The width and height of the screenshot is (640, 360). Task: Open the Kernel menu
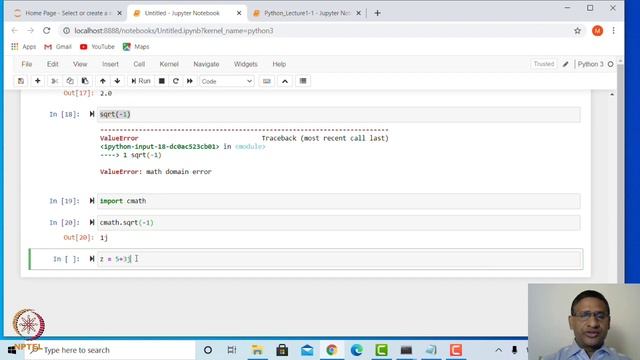(169, 64)
